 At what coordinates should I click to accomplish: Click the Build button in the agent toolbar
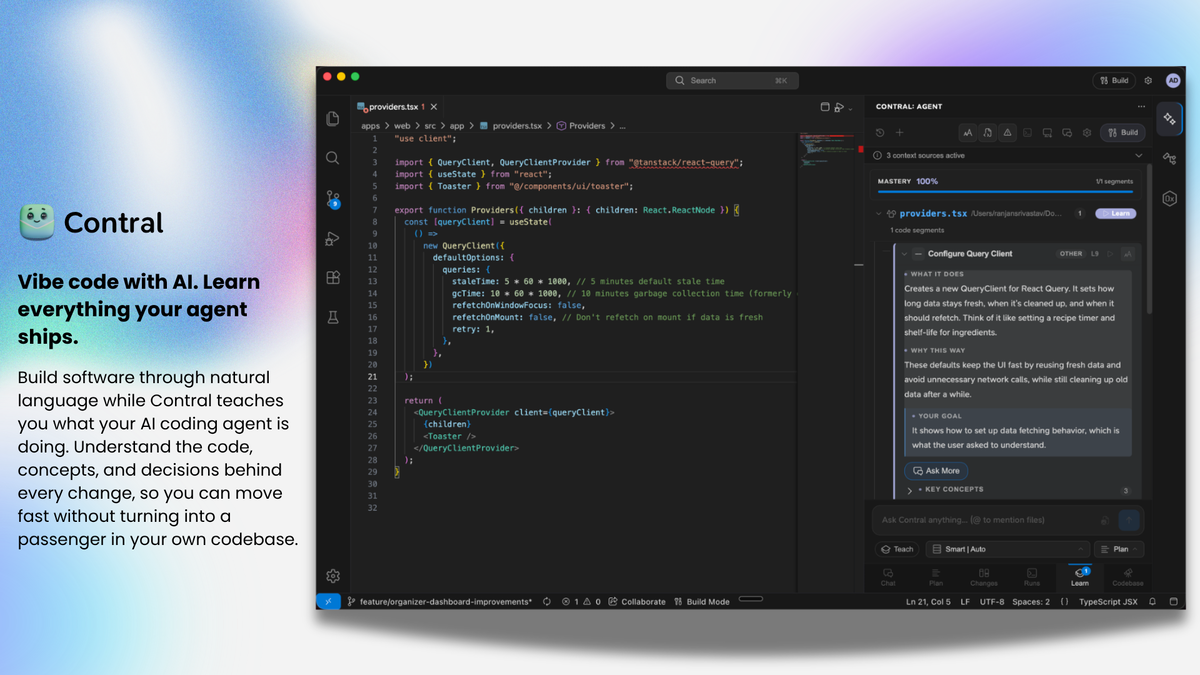pos(1123,132)
